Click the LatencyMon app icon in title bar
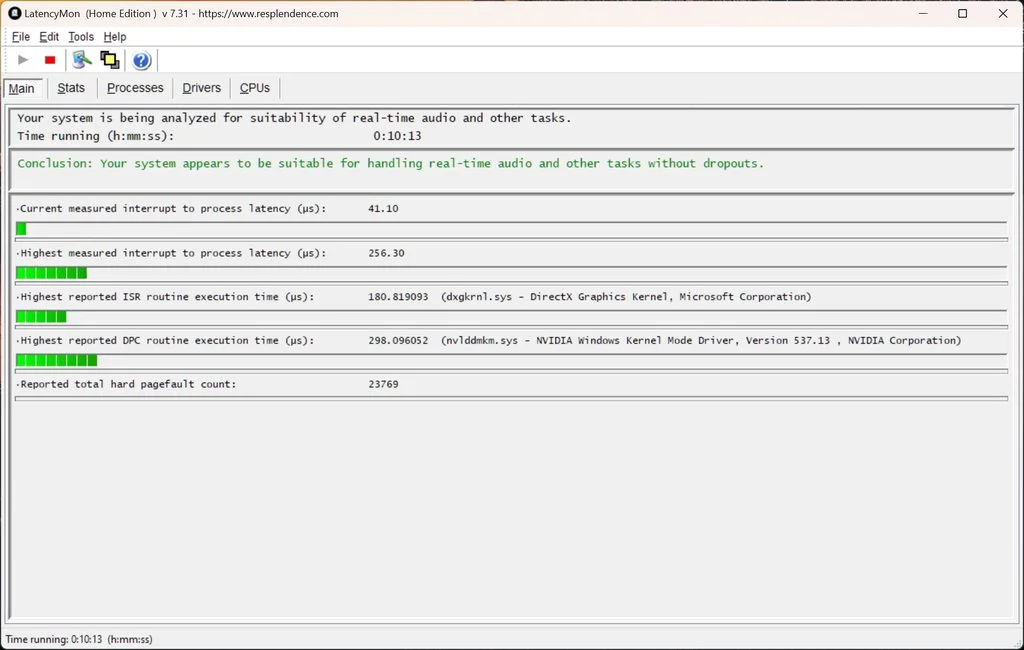 click(14, 13)
